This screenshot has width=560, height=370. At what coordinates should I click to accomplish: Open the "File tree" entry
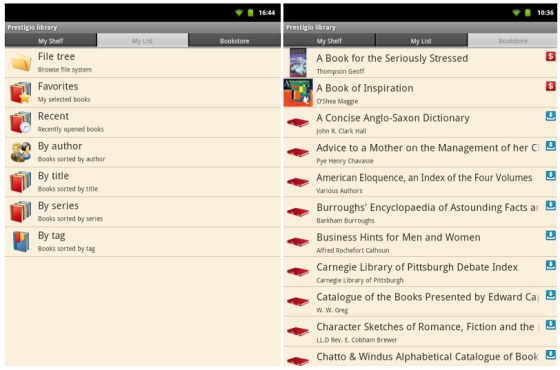pyautogui.click(x=143, y=62)
